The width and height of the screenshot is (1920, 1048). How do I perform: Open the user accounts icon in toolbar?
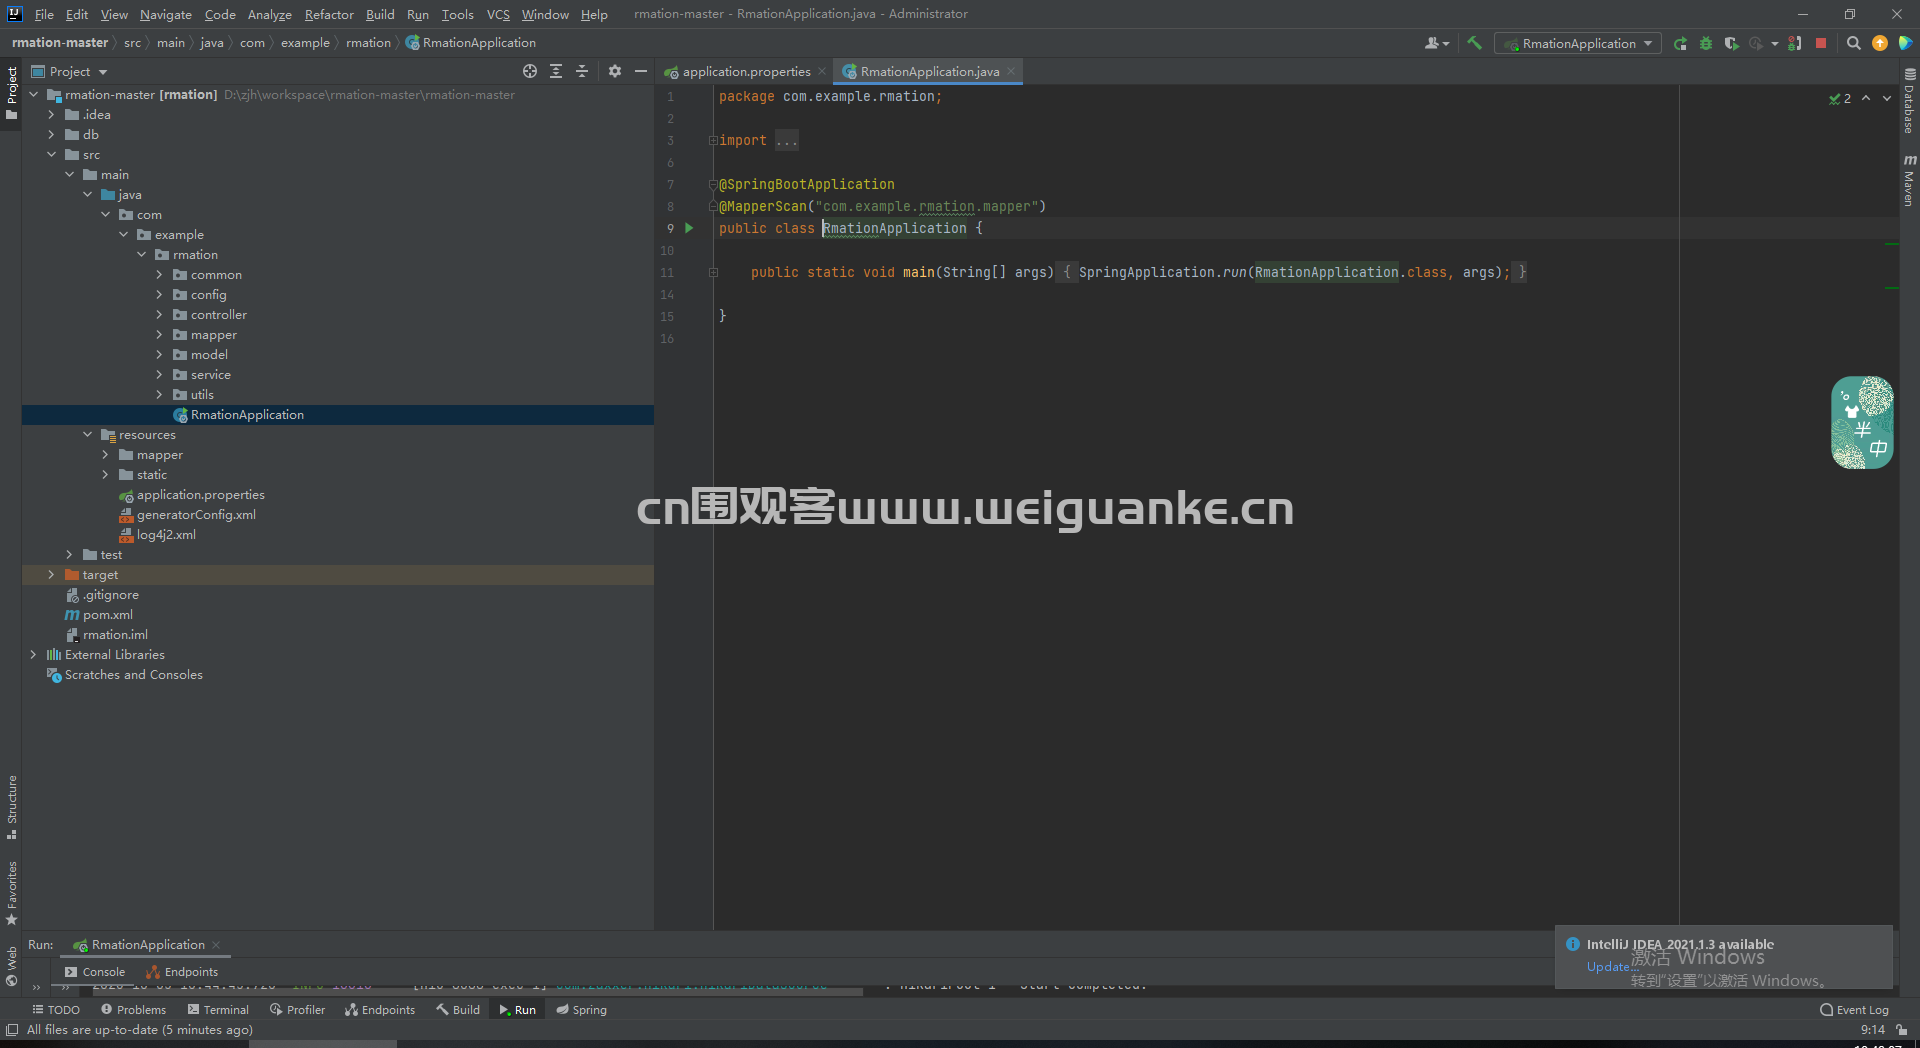tap(1436, 43)
